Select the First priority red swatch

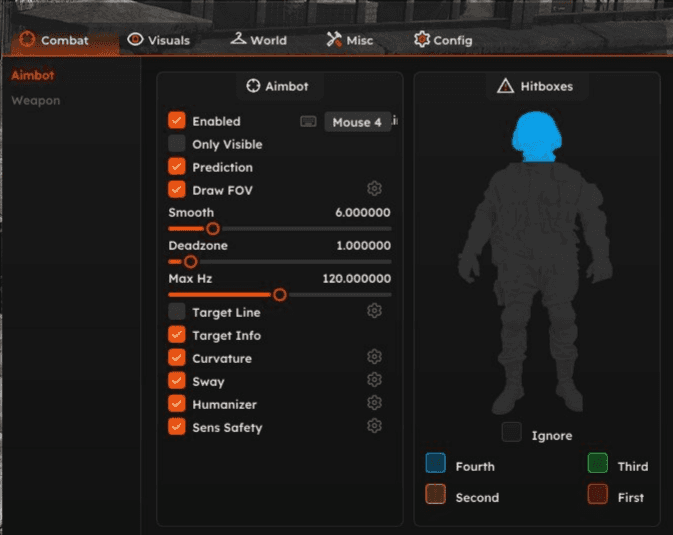(597, 494)
